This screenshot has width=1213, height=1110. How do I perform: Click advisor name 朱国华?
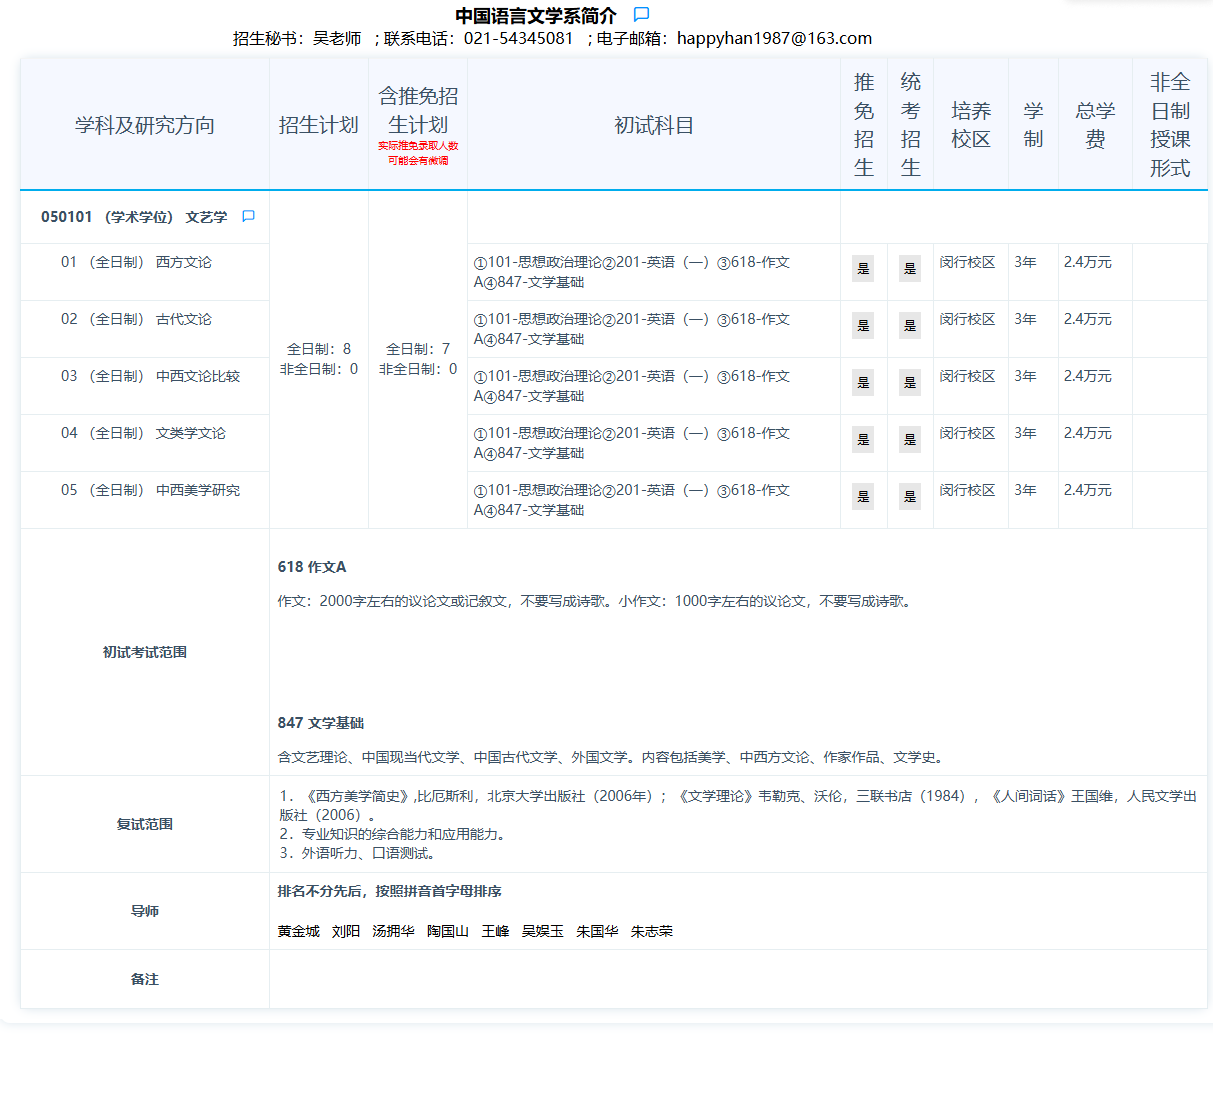597,931
